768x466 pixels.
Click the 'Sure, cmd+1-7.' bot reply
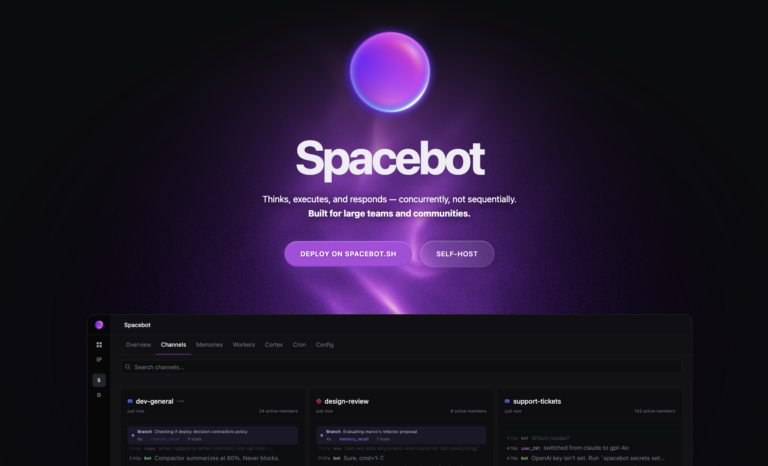coord(363,459)
